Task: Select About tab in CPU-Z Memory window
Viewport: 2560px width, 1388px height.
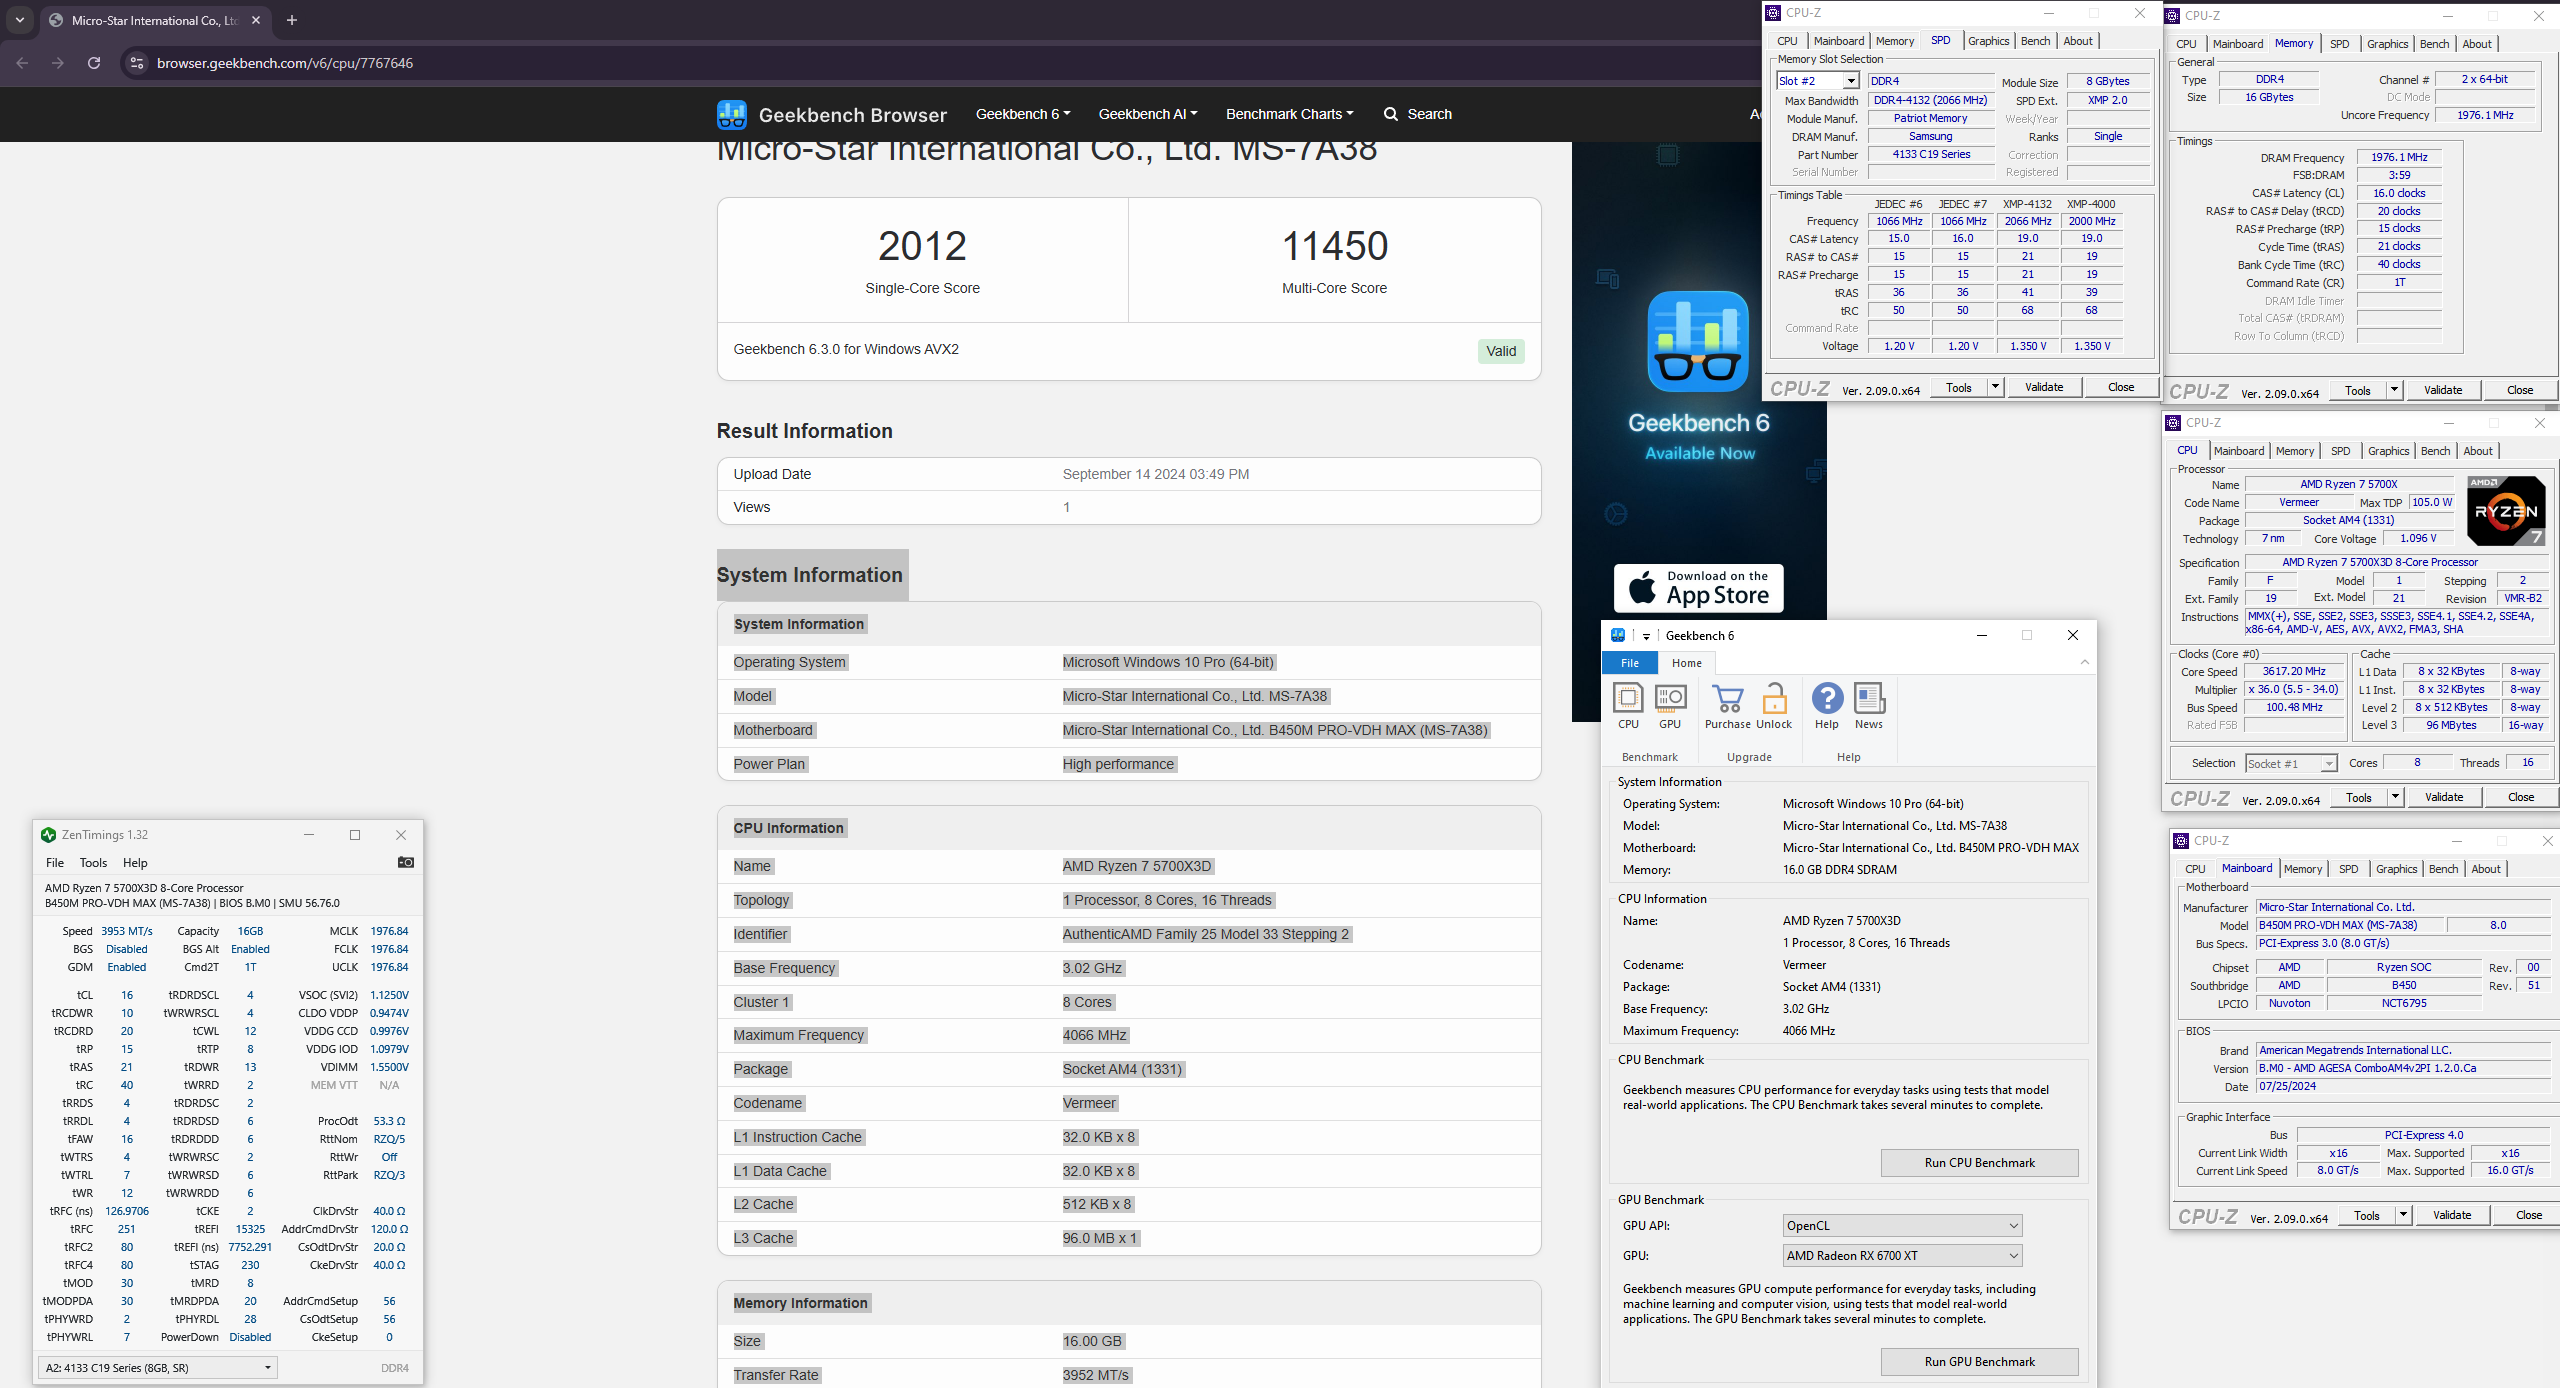Action: pyautogui.click(x=2476, y=44)
